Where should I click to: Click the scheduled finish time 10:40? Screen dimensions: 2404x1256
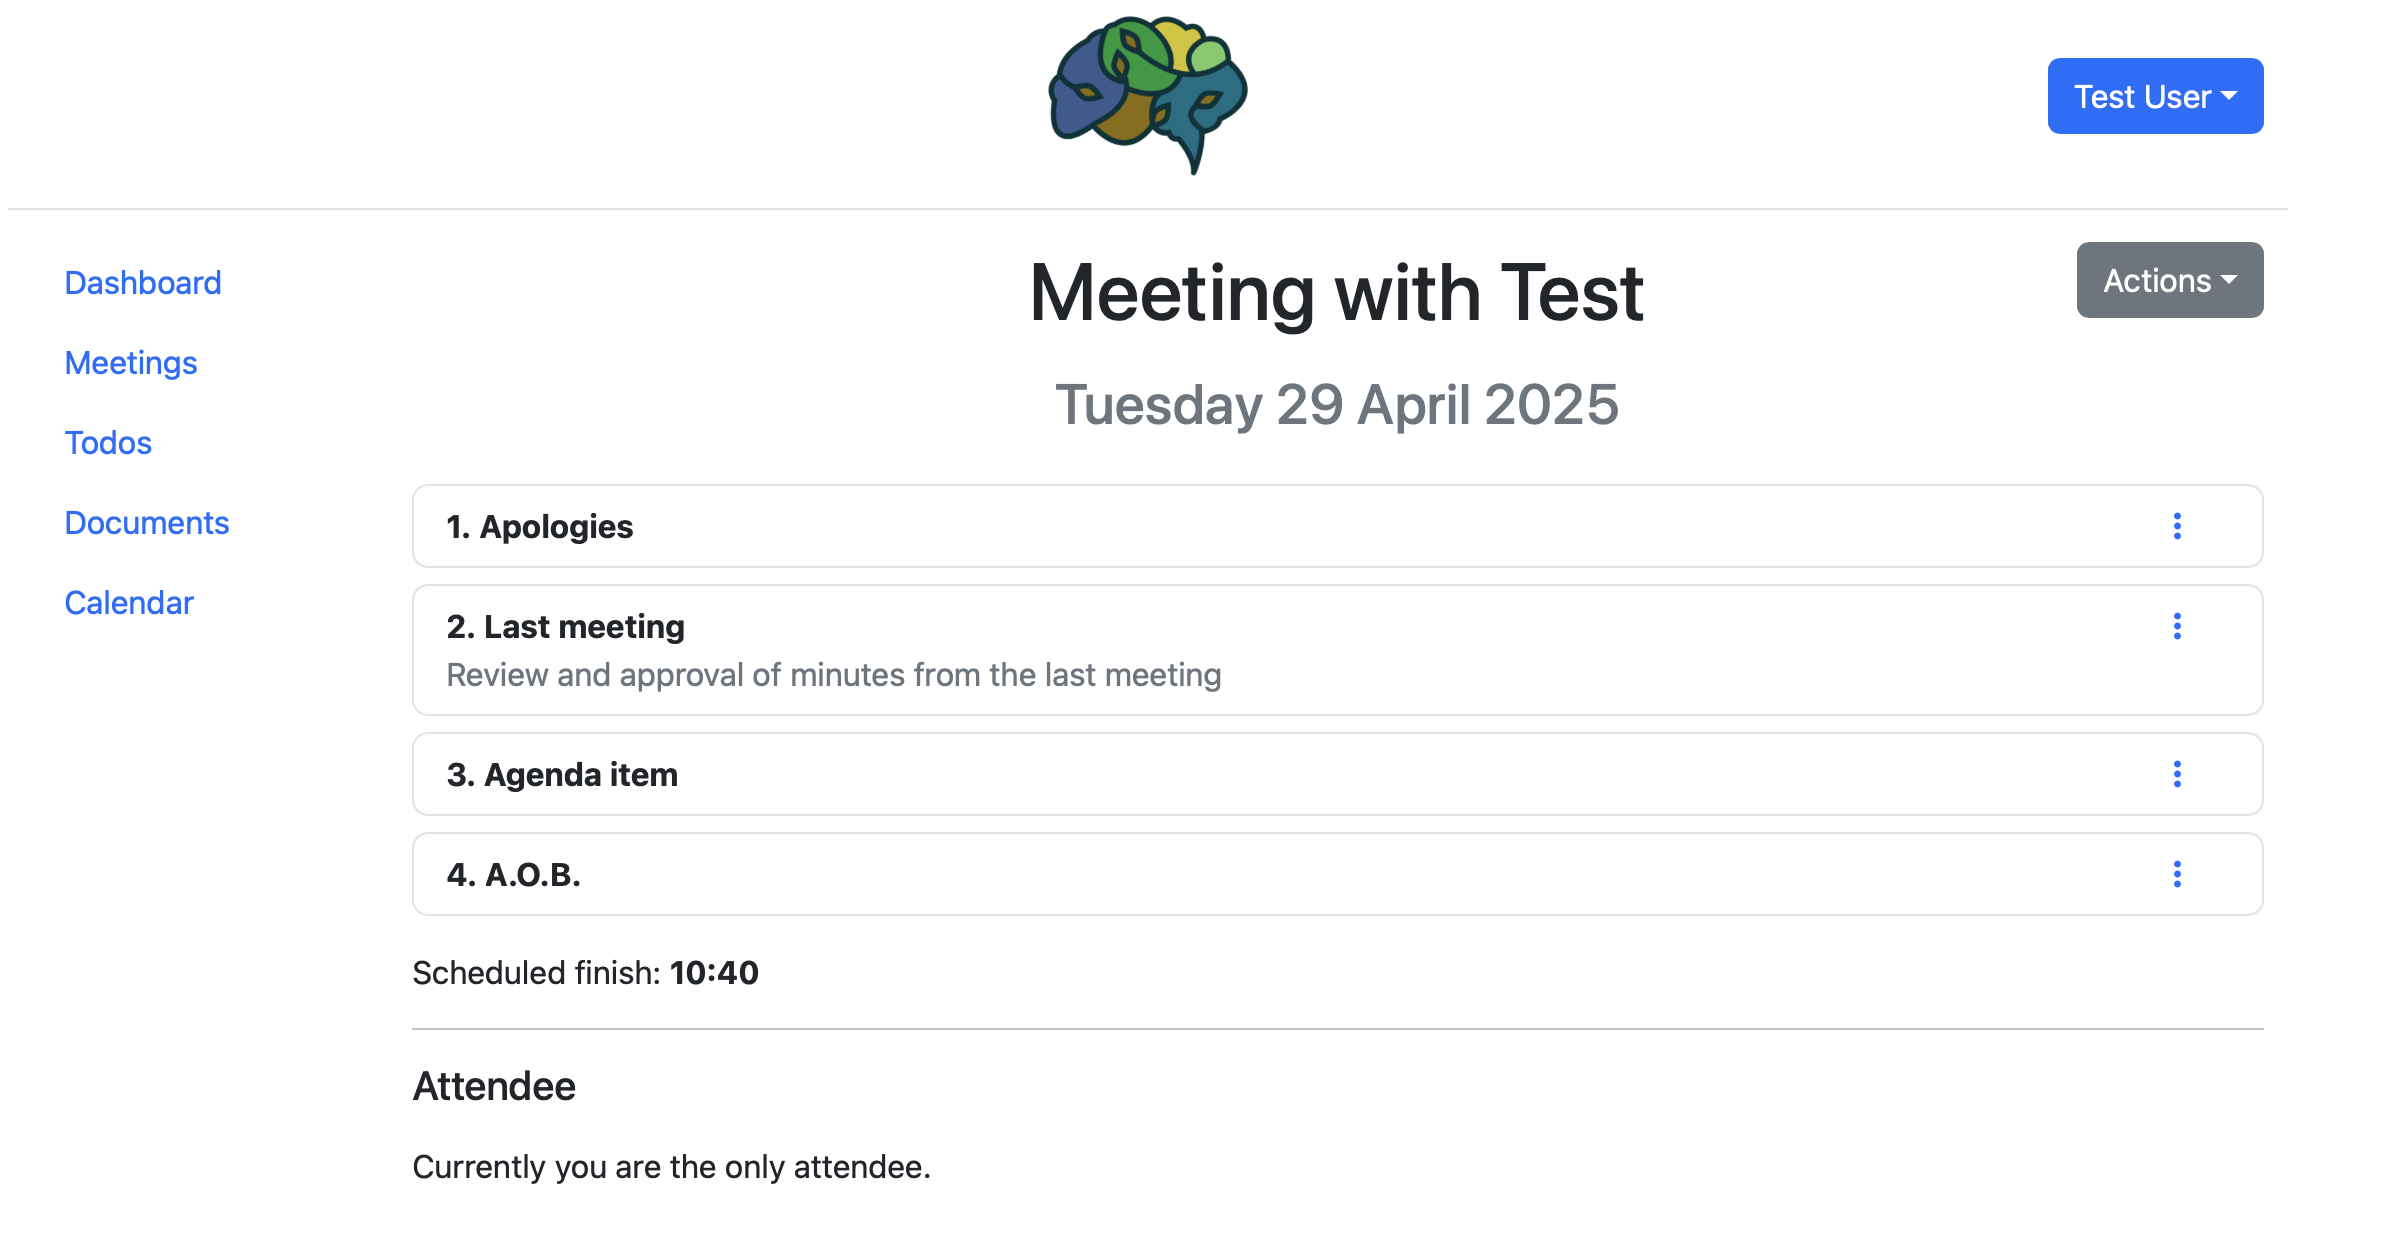coord(714,972)
